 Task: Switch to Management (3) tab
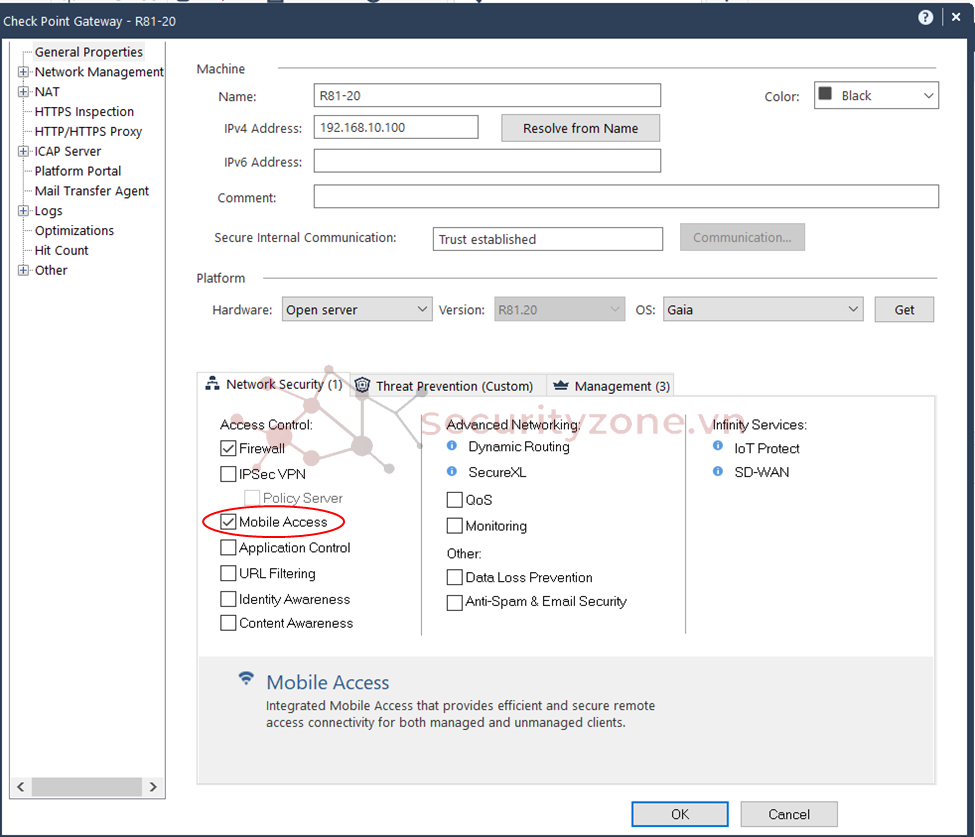pos(611,386)
